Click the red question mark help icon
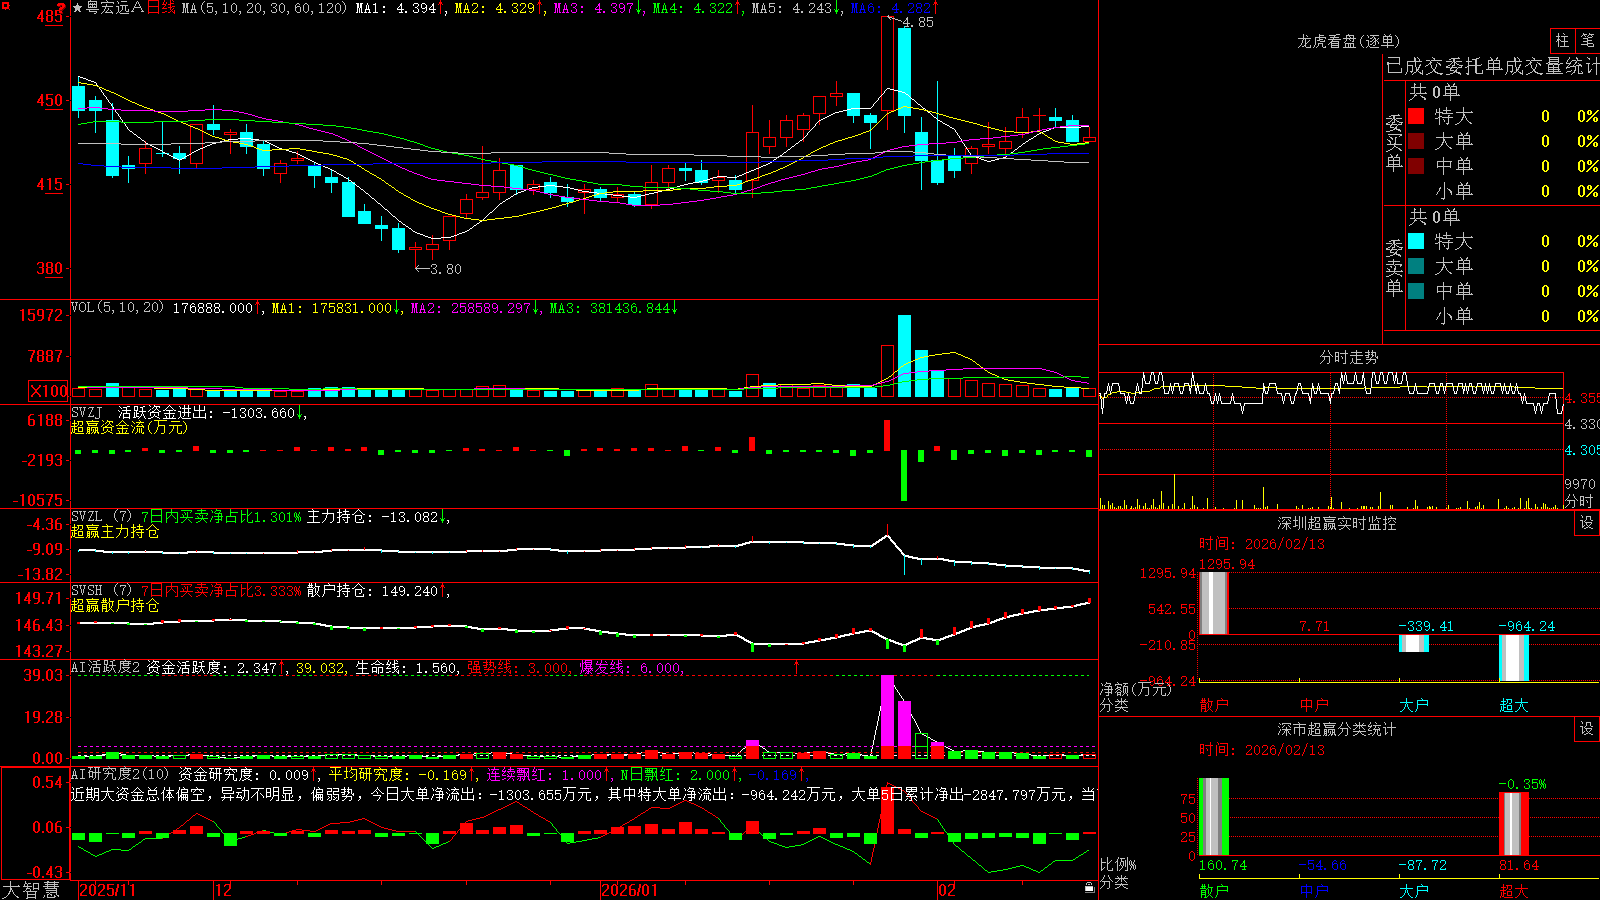Screen dimensions: 1600x900 [62, 8]
